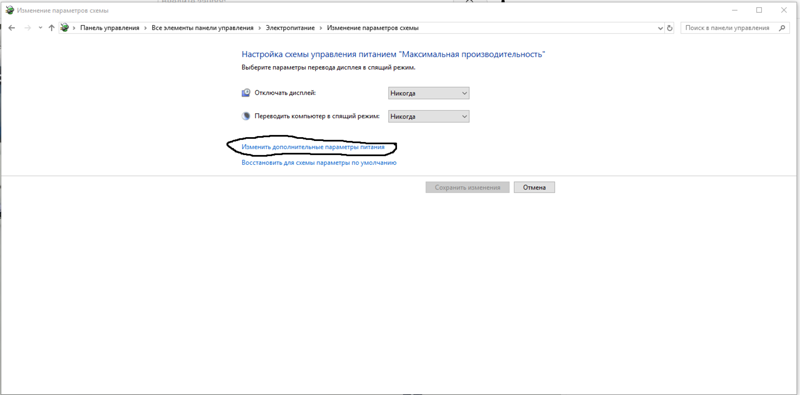Minimize the window
Image resolution: width=800 pixels, height=395 pixels.
click(x=735, y=10)
